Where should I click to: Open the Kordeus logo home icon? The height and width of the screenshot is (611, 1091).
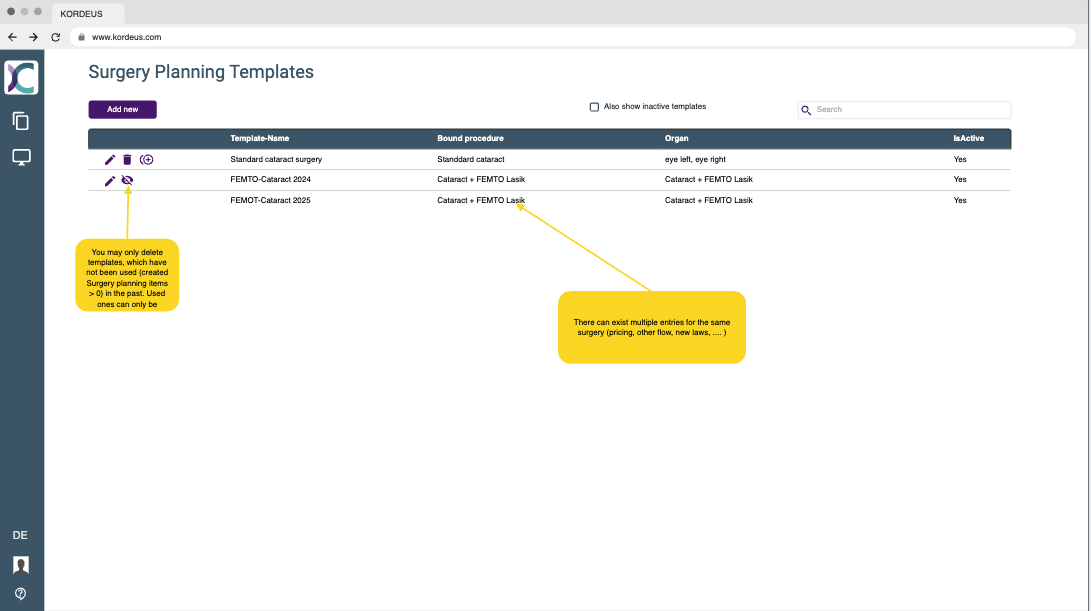[21, 78]
